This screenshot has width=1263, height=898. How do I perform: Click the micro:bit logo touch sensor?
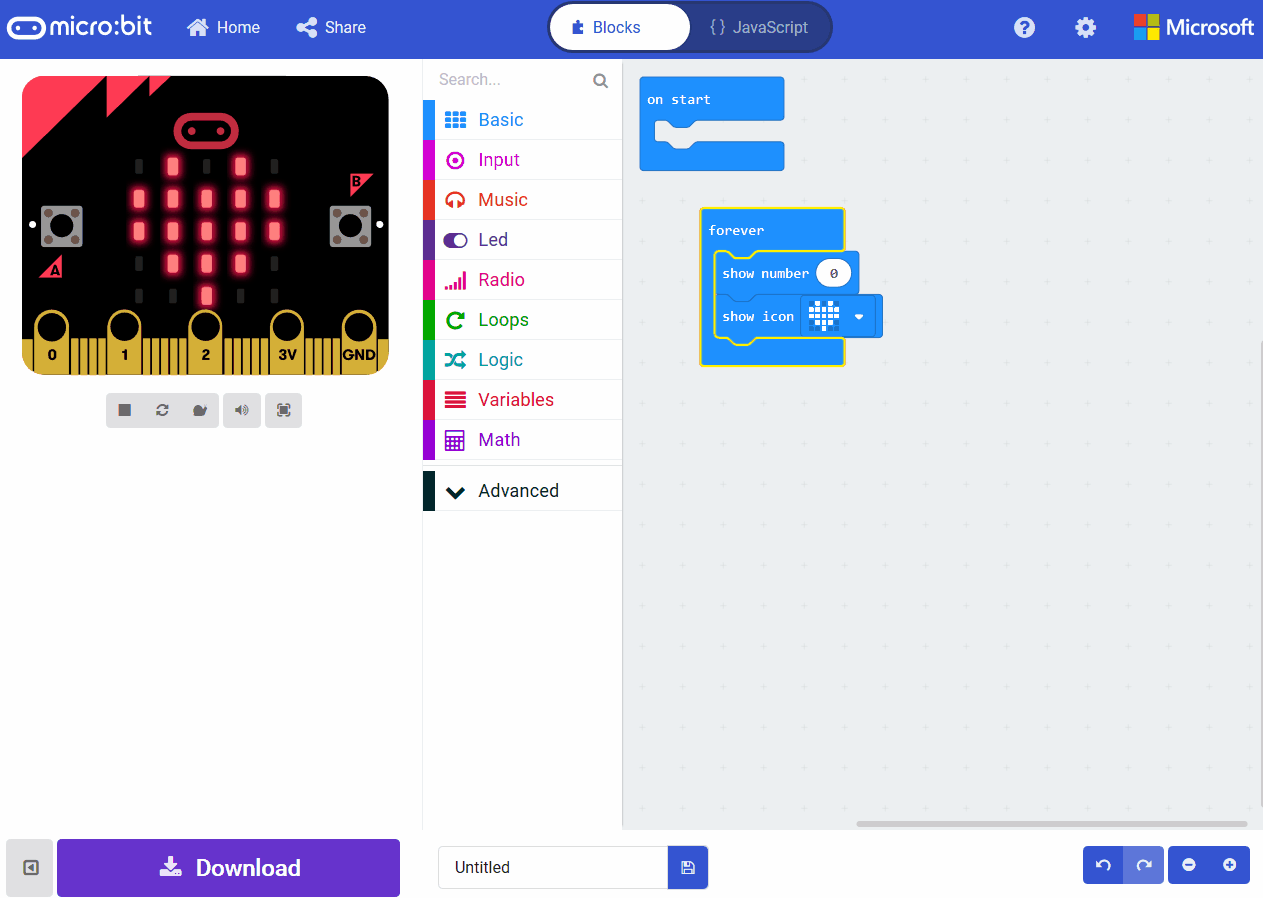pos(206,130)
